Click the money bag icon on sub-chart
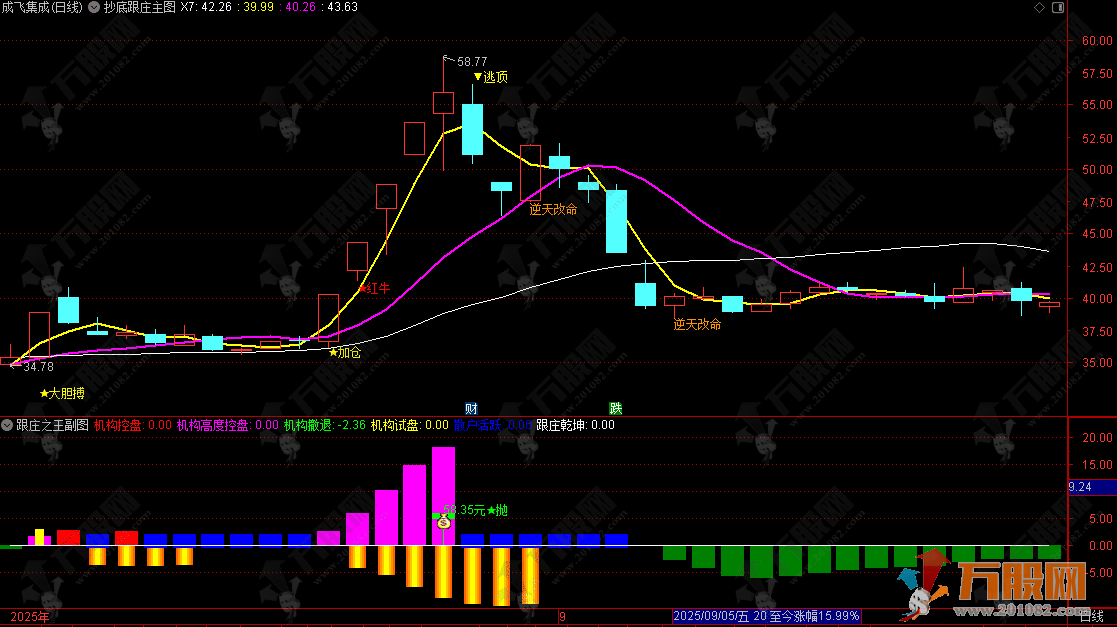 [x=444, y=520]
